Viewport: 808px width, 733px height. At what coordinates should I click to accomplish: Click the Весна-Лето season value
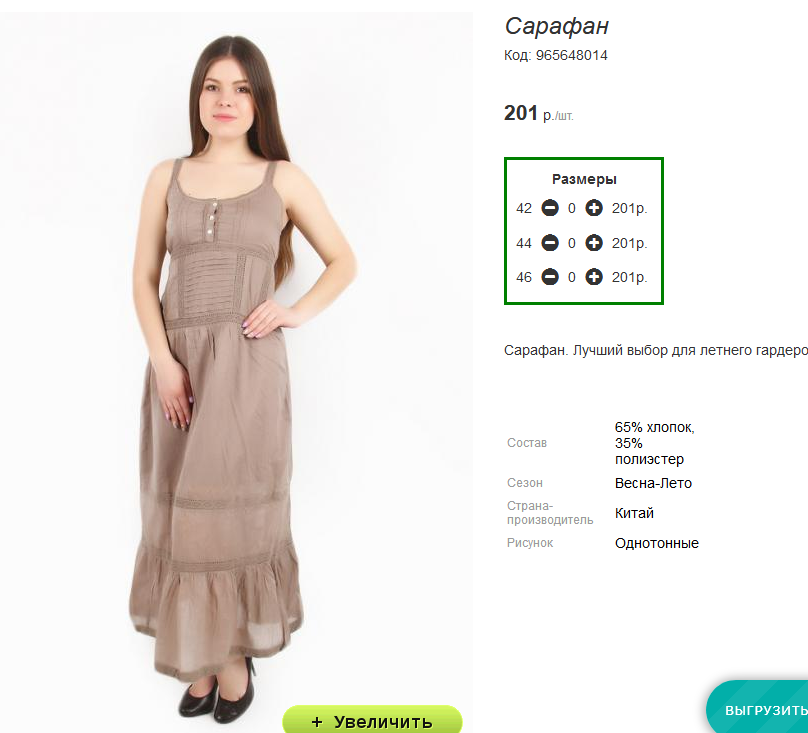click(x=653, y=483)
